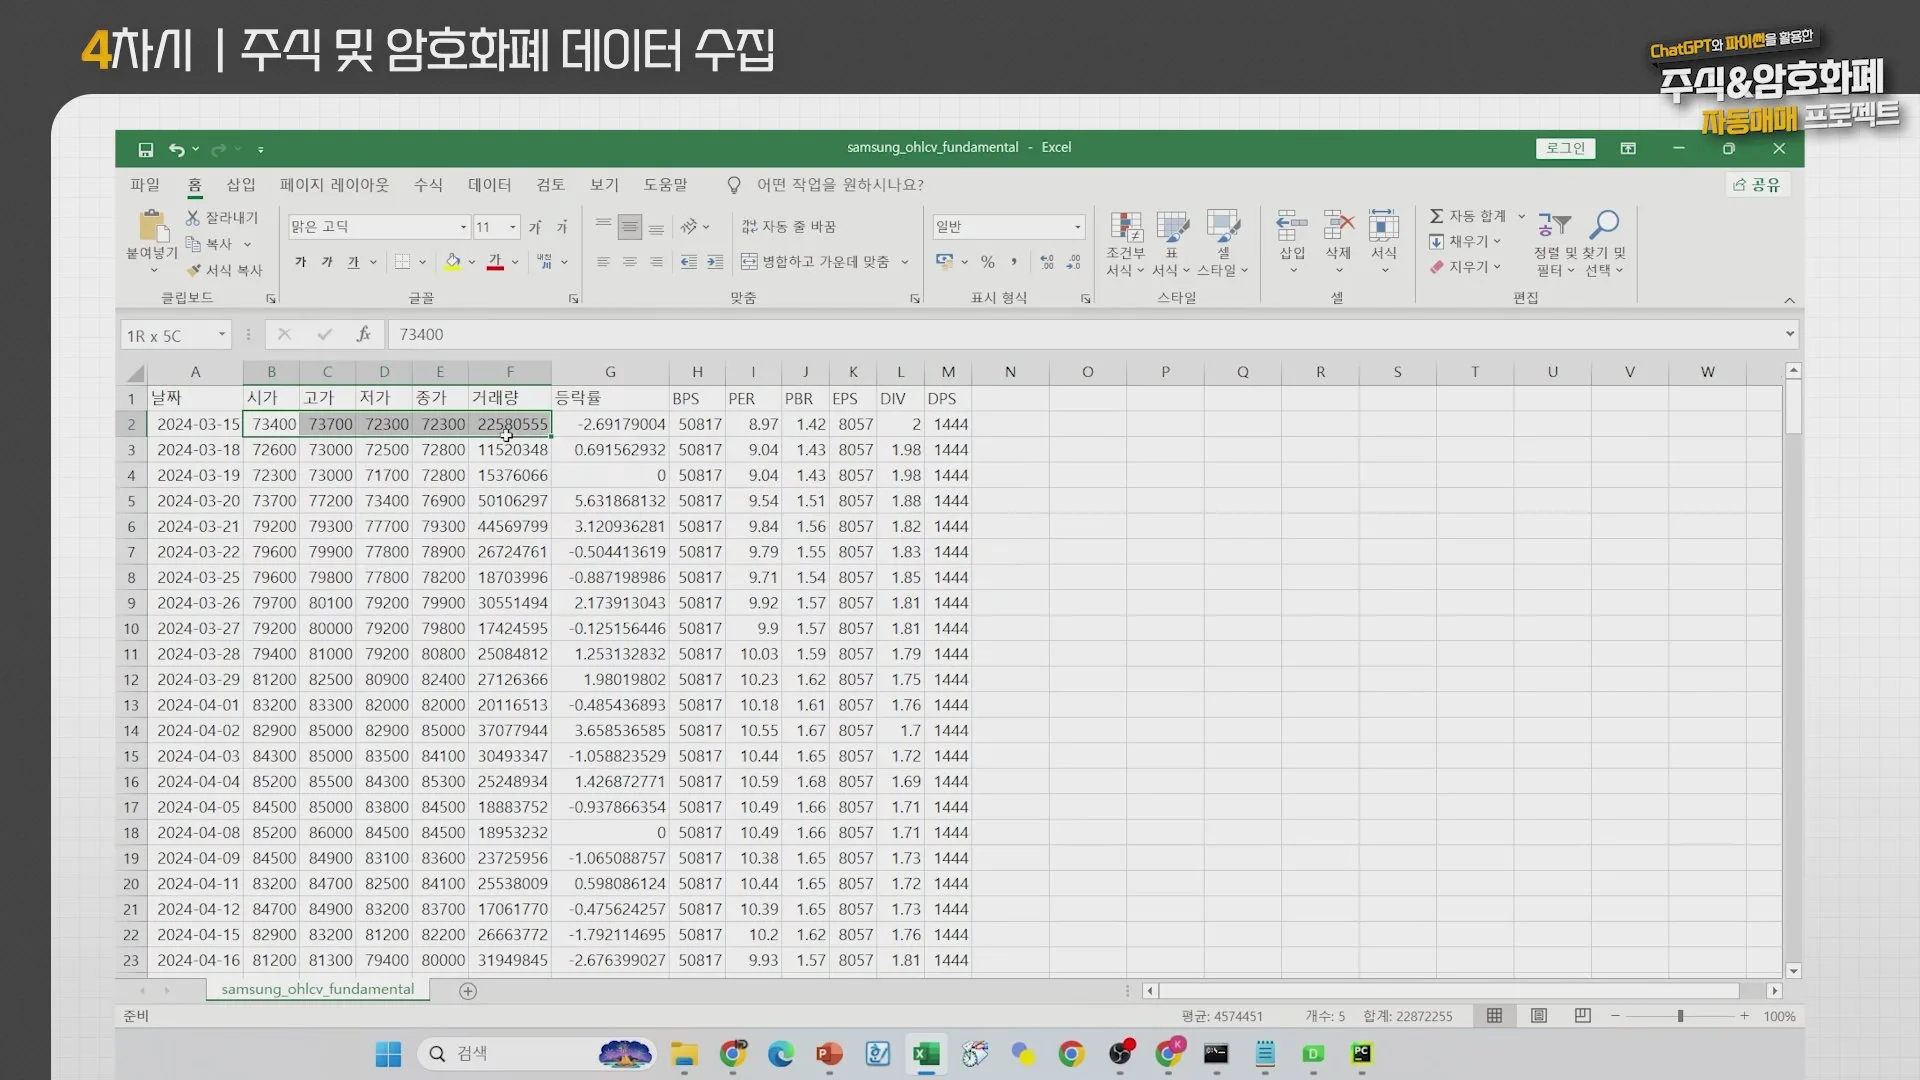Open the Formulas tab
This screenshot has height=1080, width=1920.
click(x=428, y=185)
